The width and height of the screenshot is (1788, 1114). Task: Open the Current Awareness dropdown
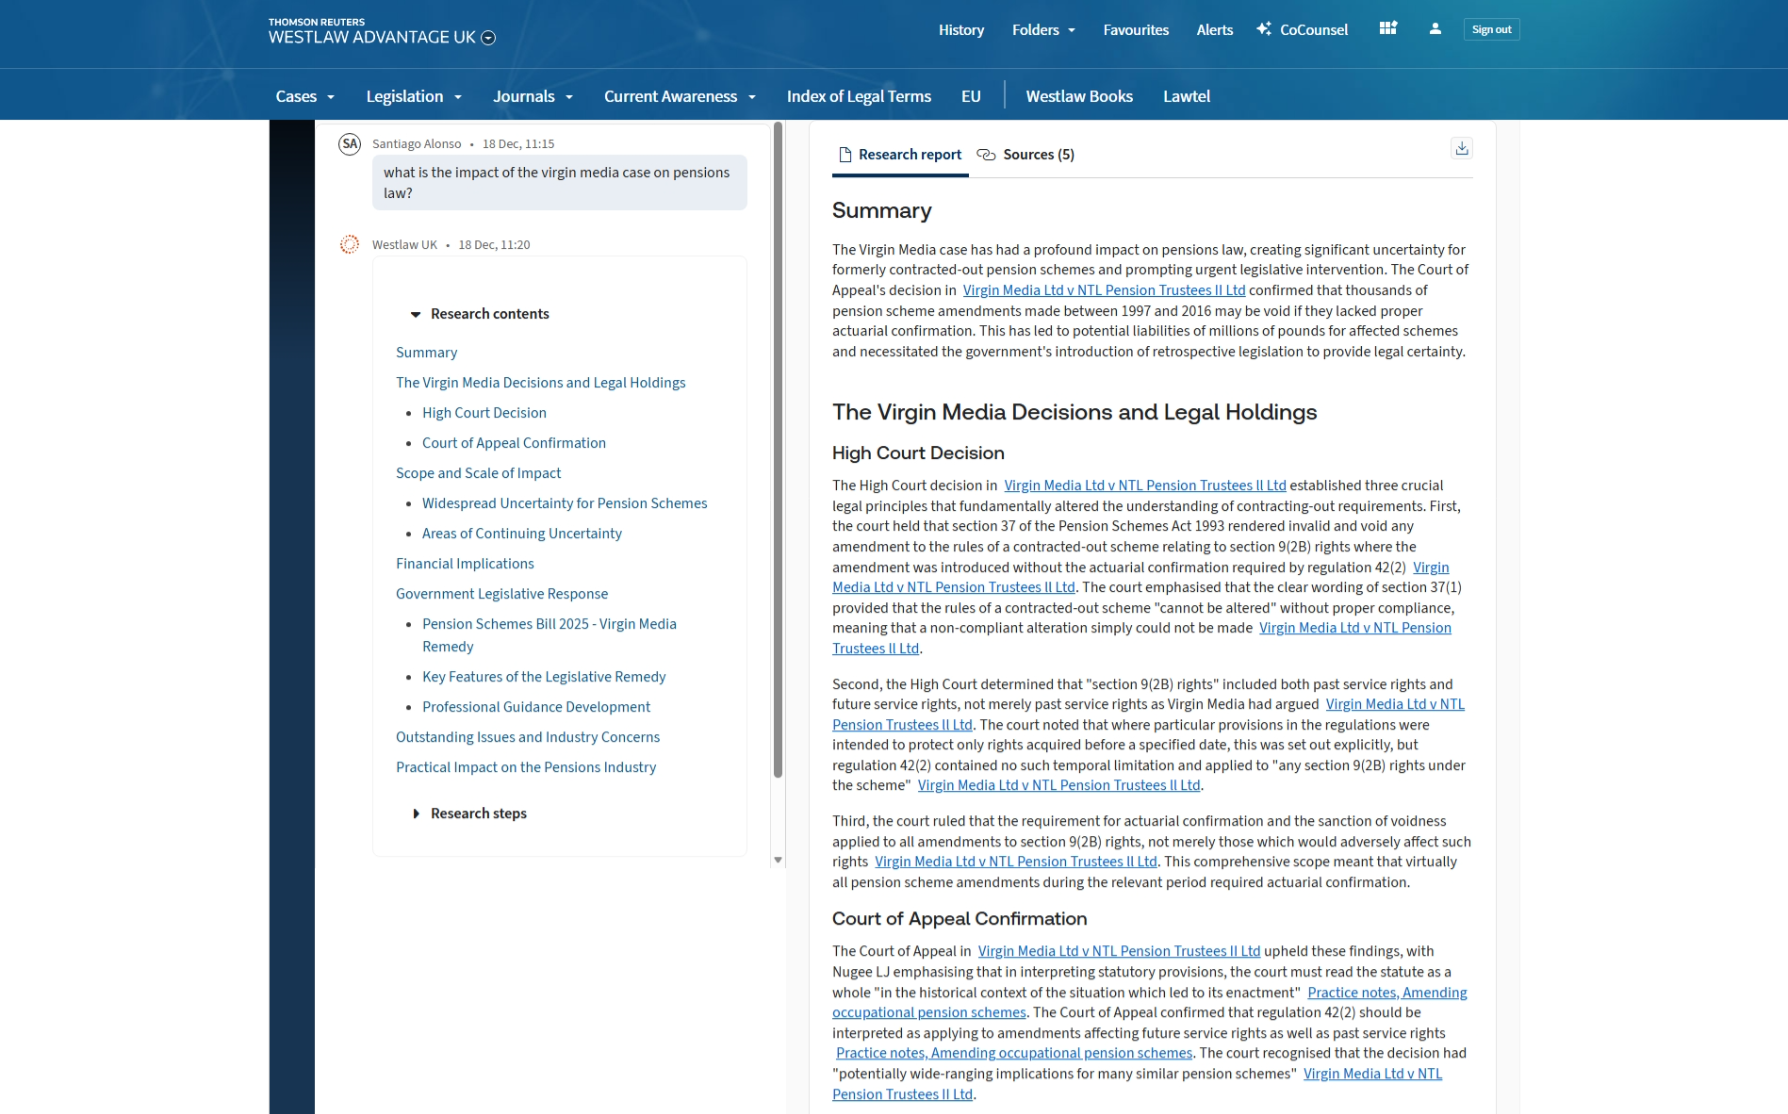[x=680, y=96]
